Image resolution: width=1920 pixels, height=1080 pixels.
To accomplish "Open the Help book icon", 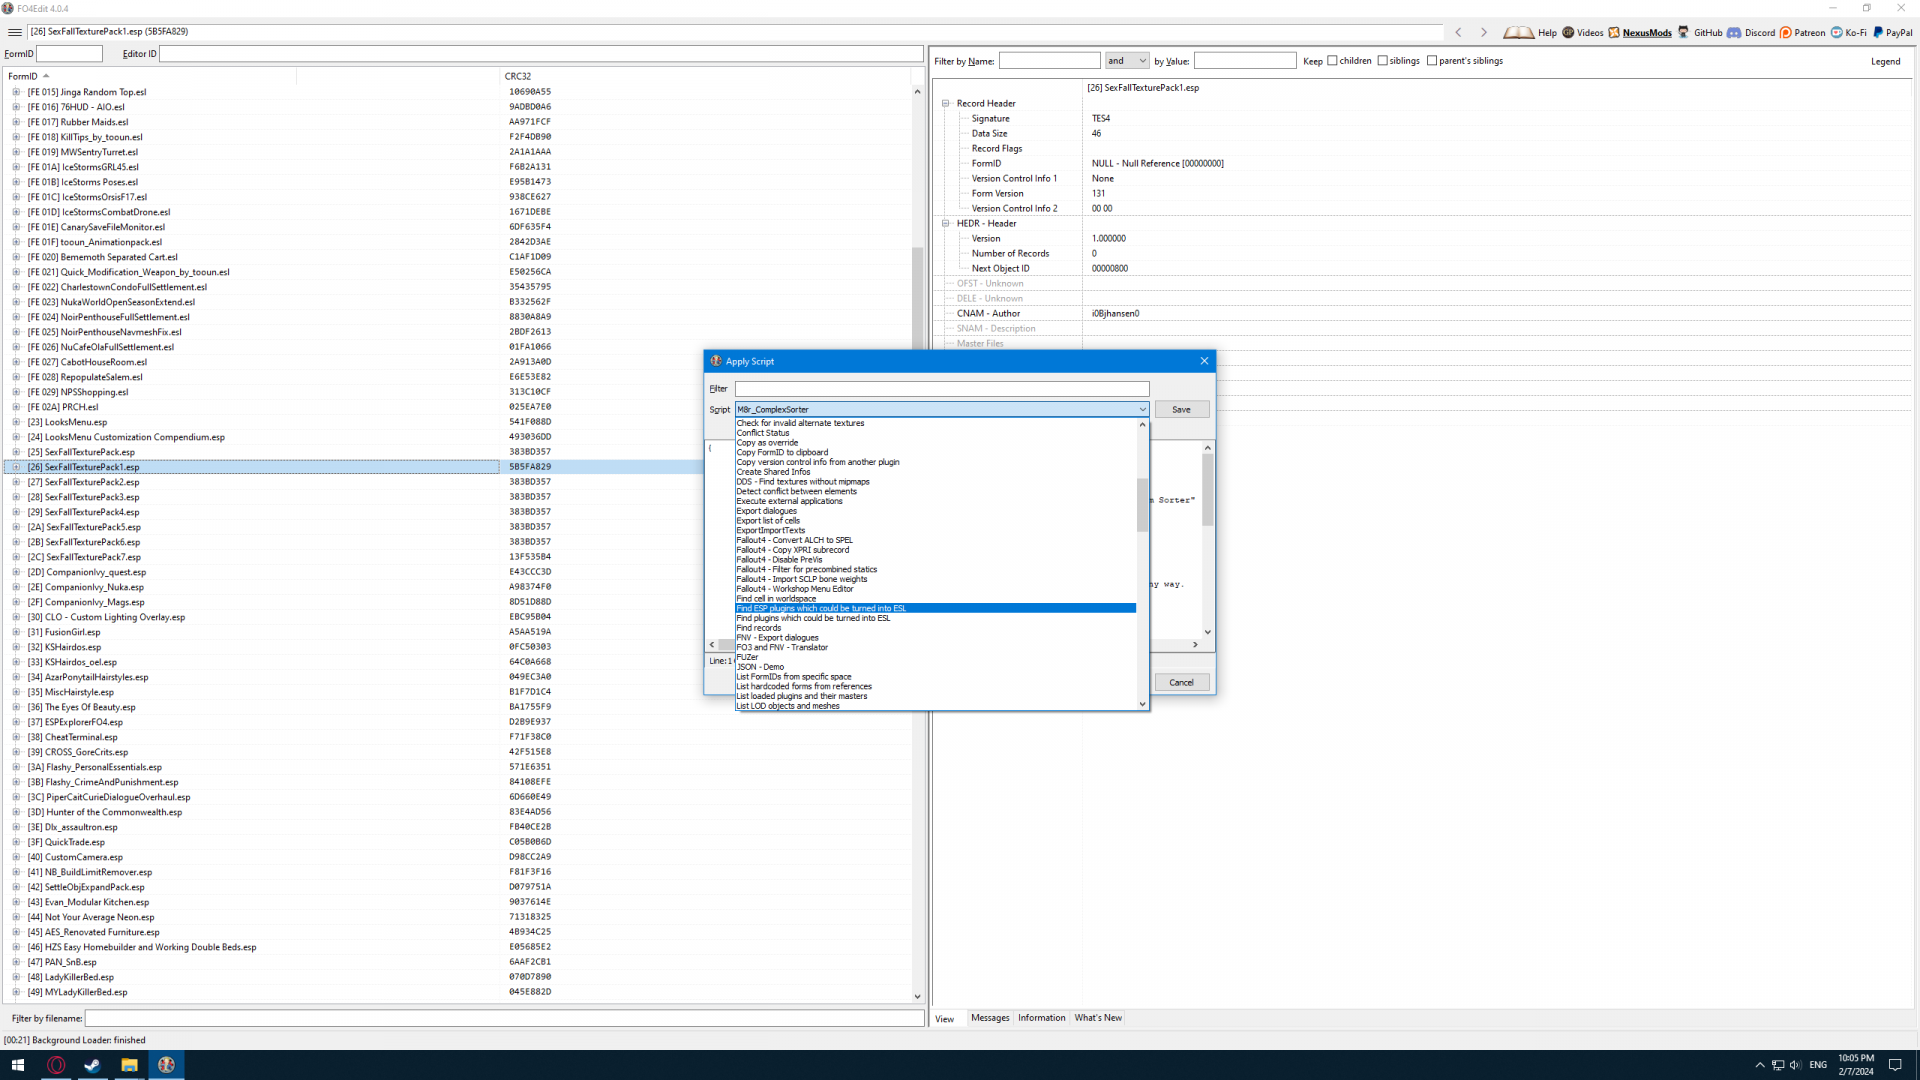I will click(1518, 32).
